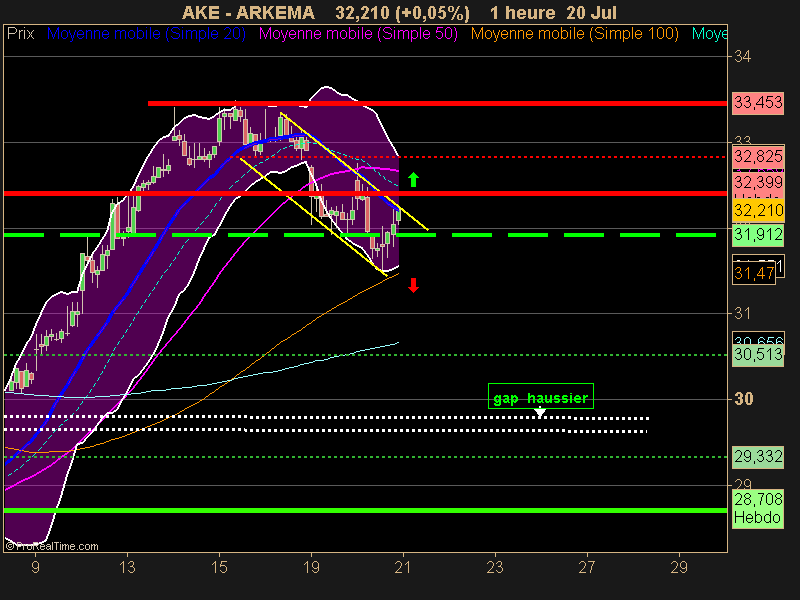Screen dimensions: 800x600
Task: Click date 13 on the time axis
Action: pos(127,567)
